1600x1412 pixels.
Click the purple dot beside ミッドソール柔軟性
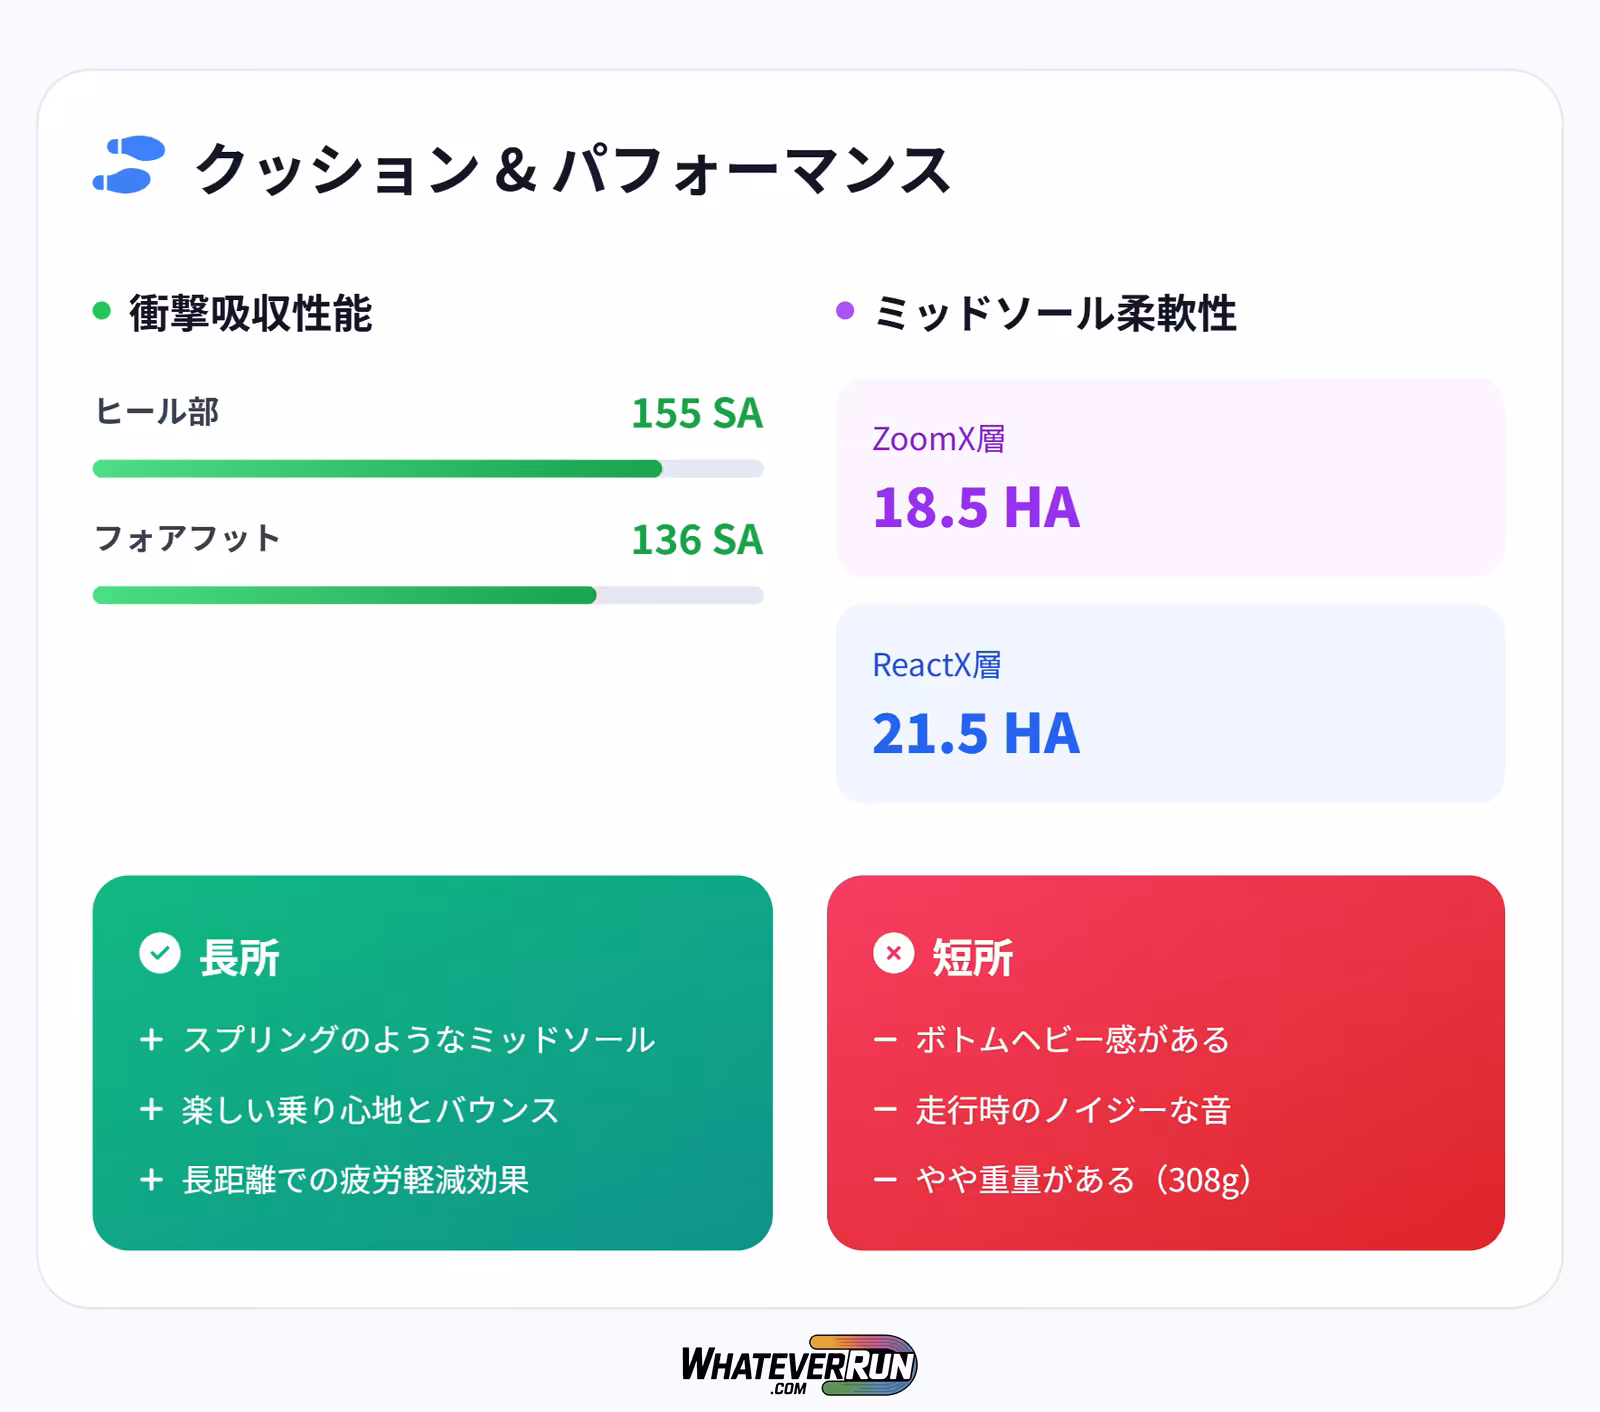pyautogui.click(x=845, y=311)
